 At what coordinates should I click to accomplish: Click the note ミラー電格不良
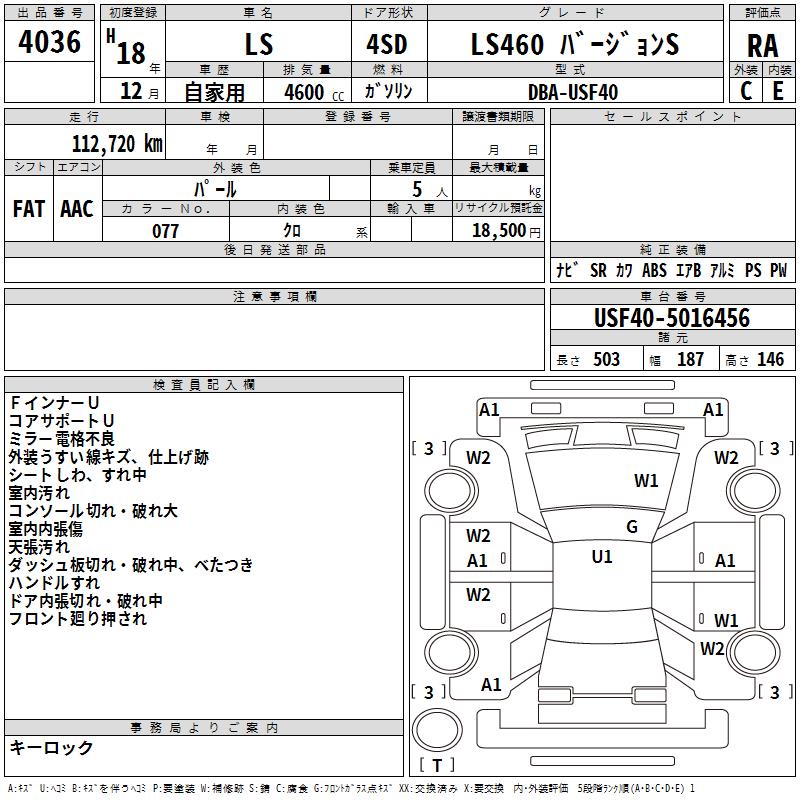(x=61, y=439)
